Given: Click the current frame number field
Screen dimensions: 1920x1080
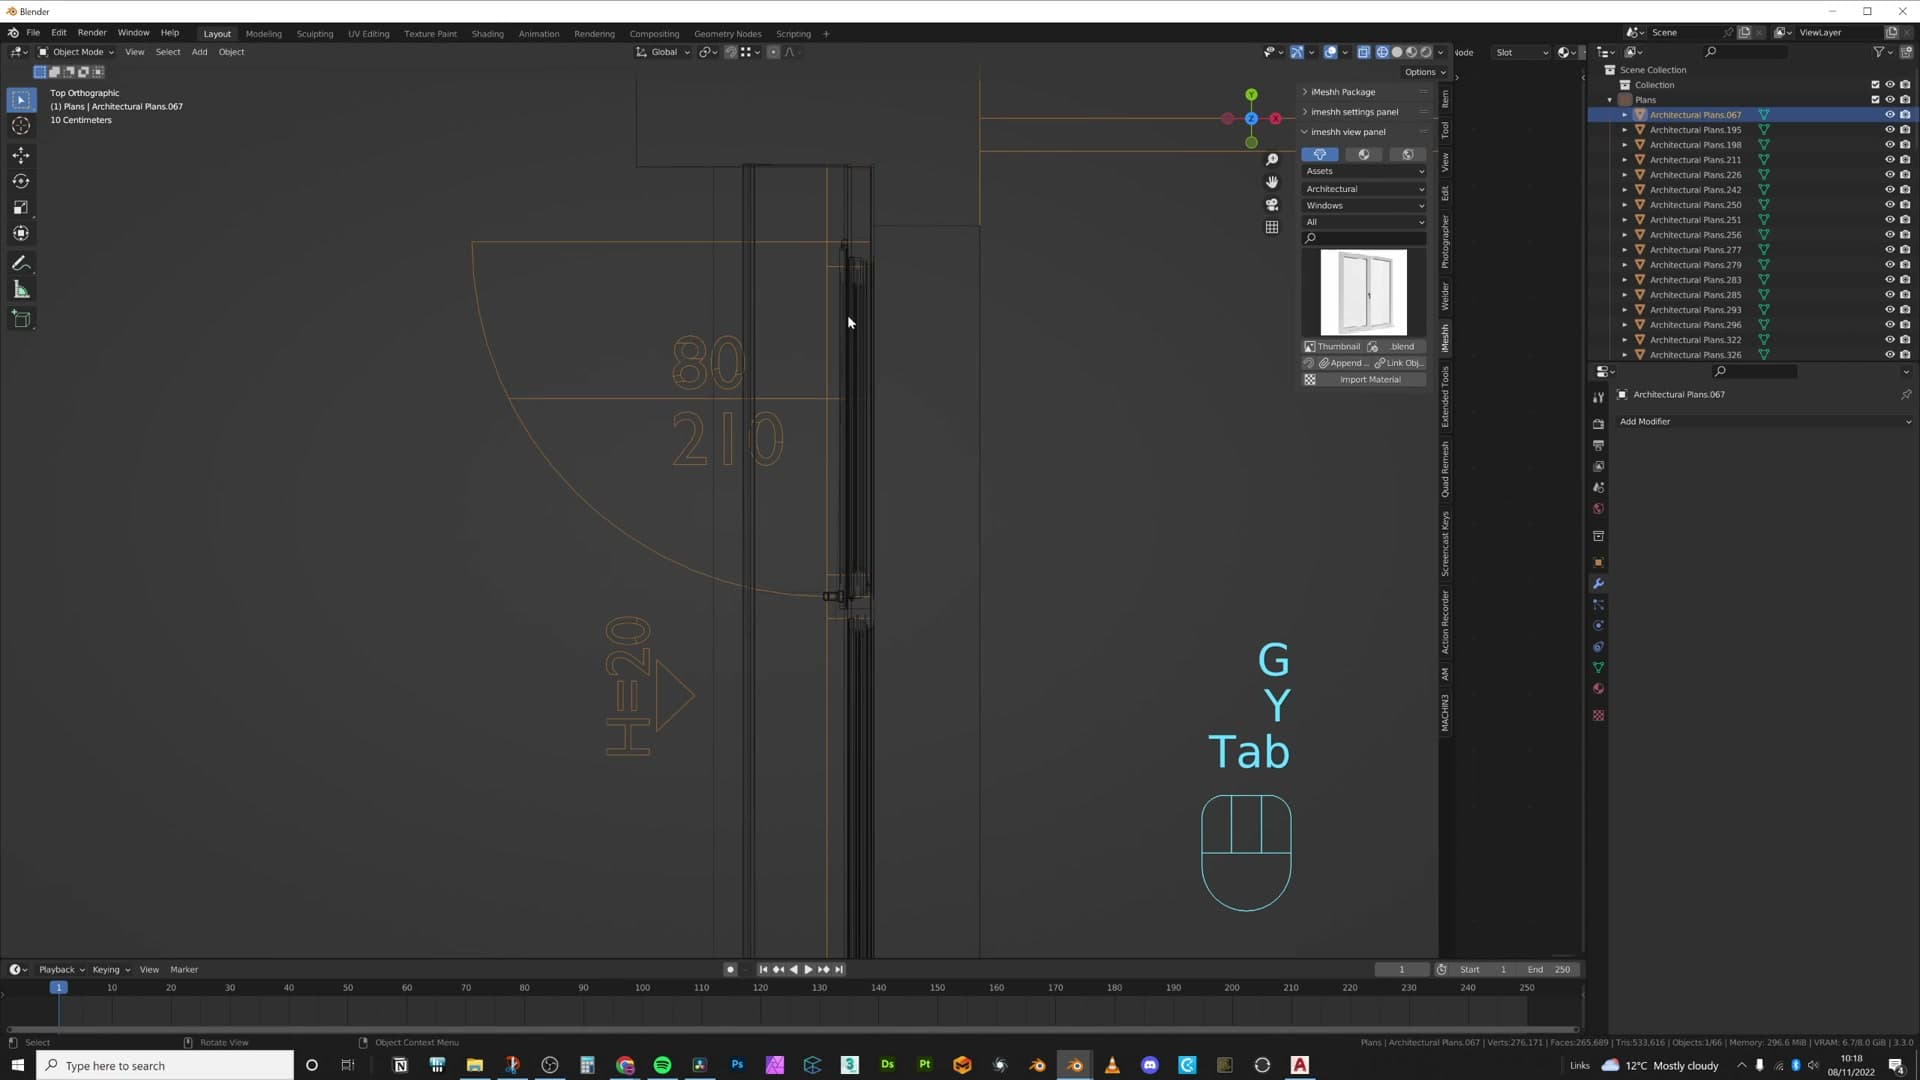Looking at the screenshot, I should pyautogui.click(x=1402, y=970).
